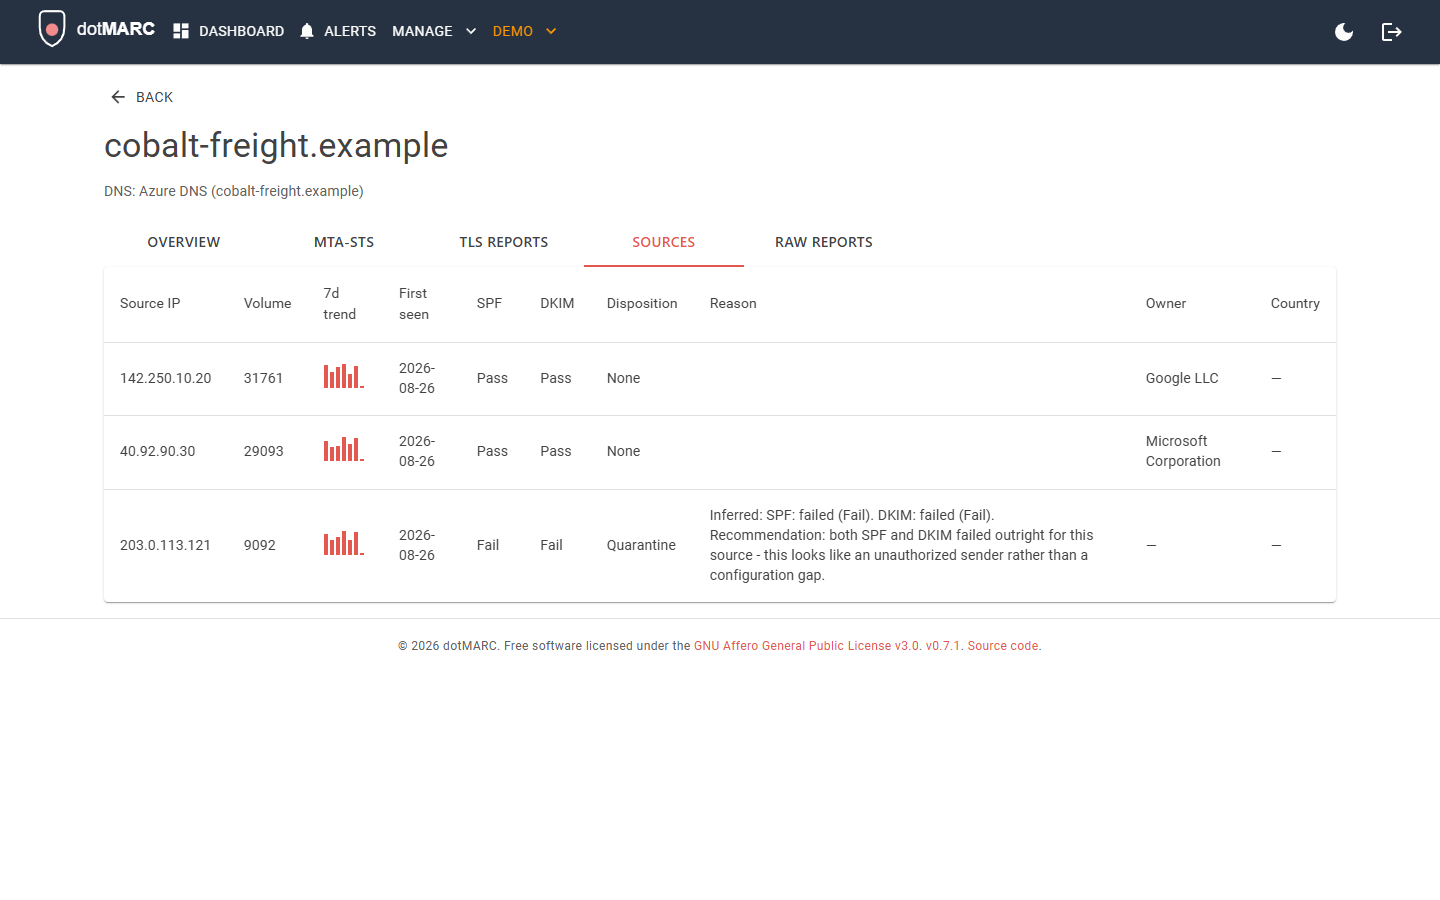Viewport: 1440px width, 900px height.
Task: Open the Demo menu
Action: [524, 31]
